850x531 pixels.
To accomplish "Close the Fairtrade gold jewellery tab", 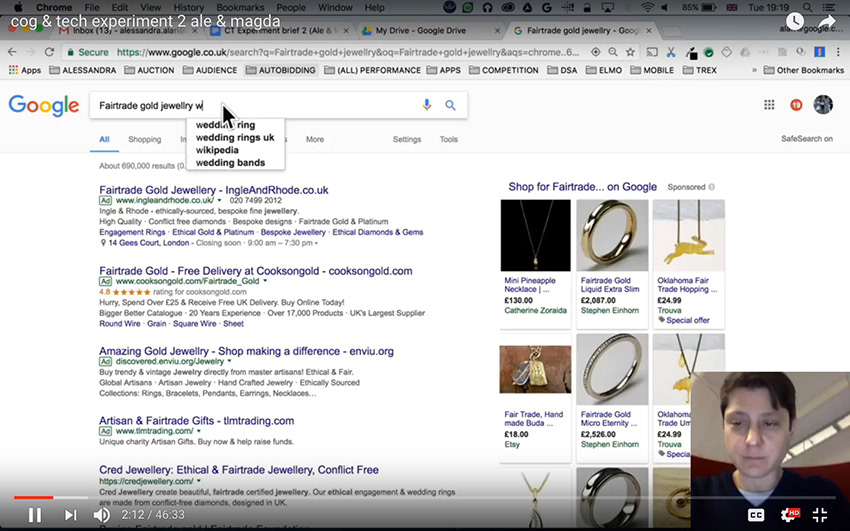I will click(x=649, y=31).
